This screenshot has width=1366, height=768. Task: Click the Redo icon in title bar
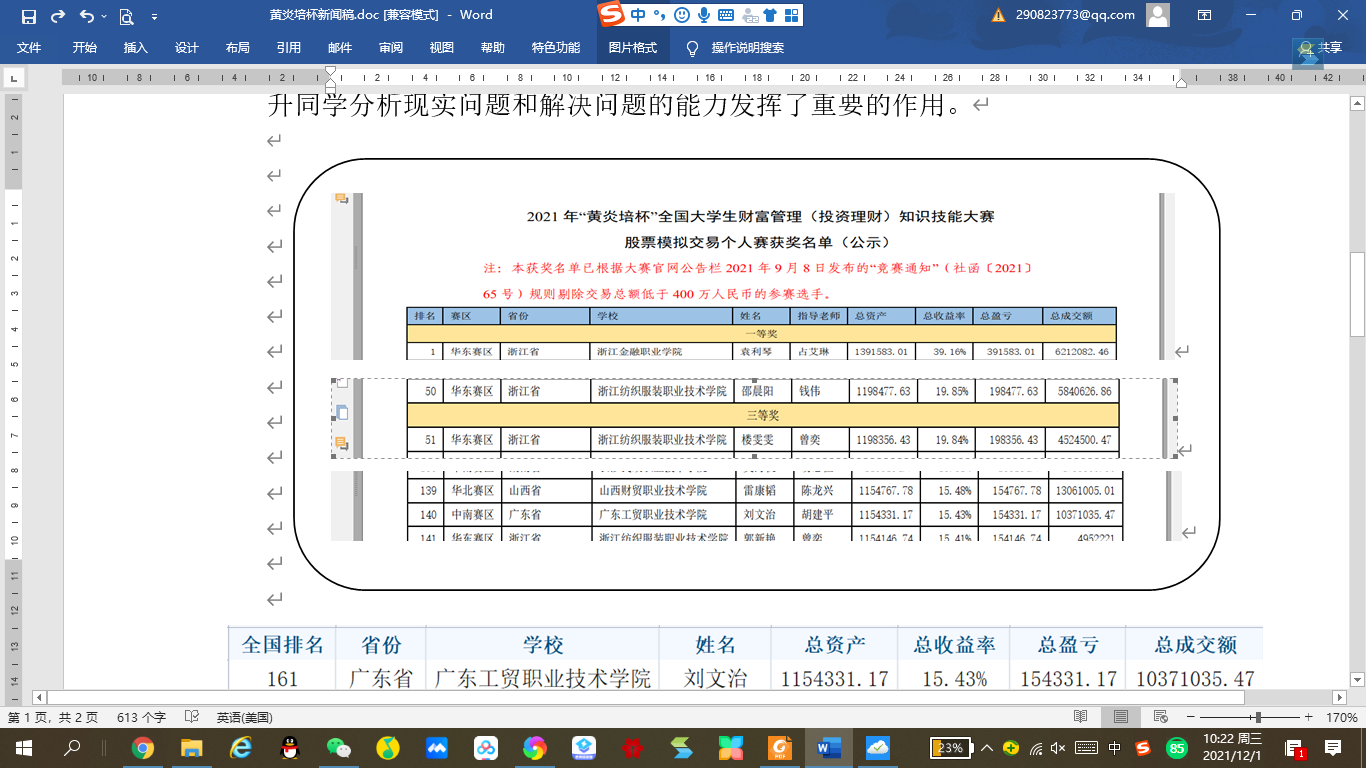(x=57, y=16)
